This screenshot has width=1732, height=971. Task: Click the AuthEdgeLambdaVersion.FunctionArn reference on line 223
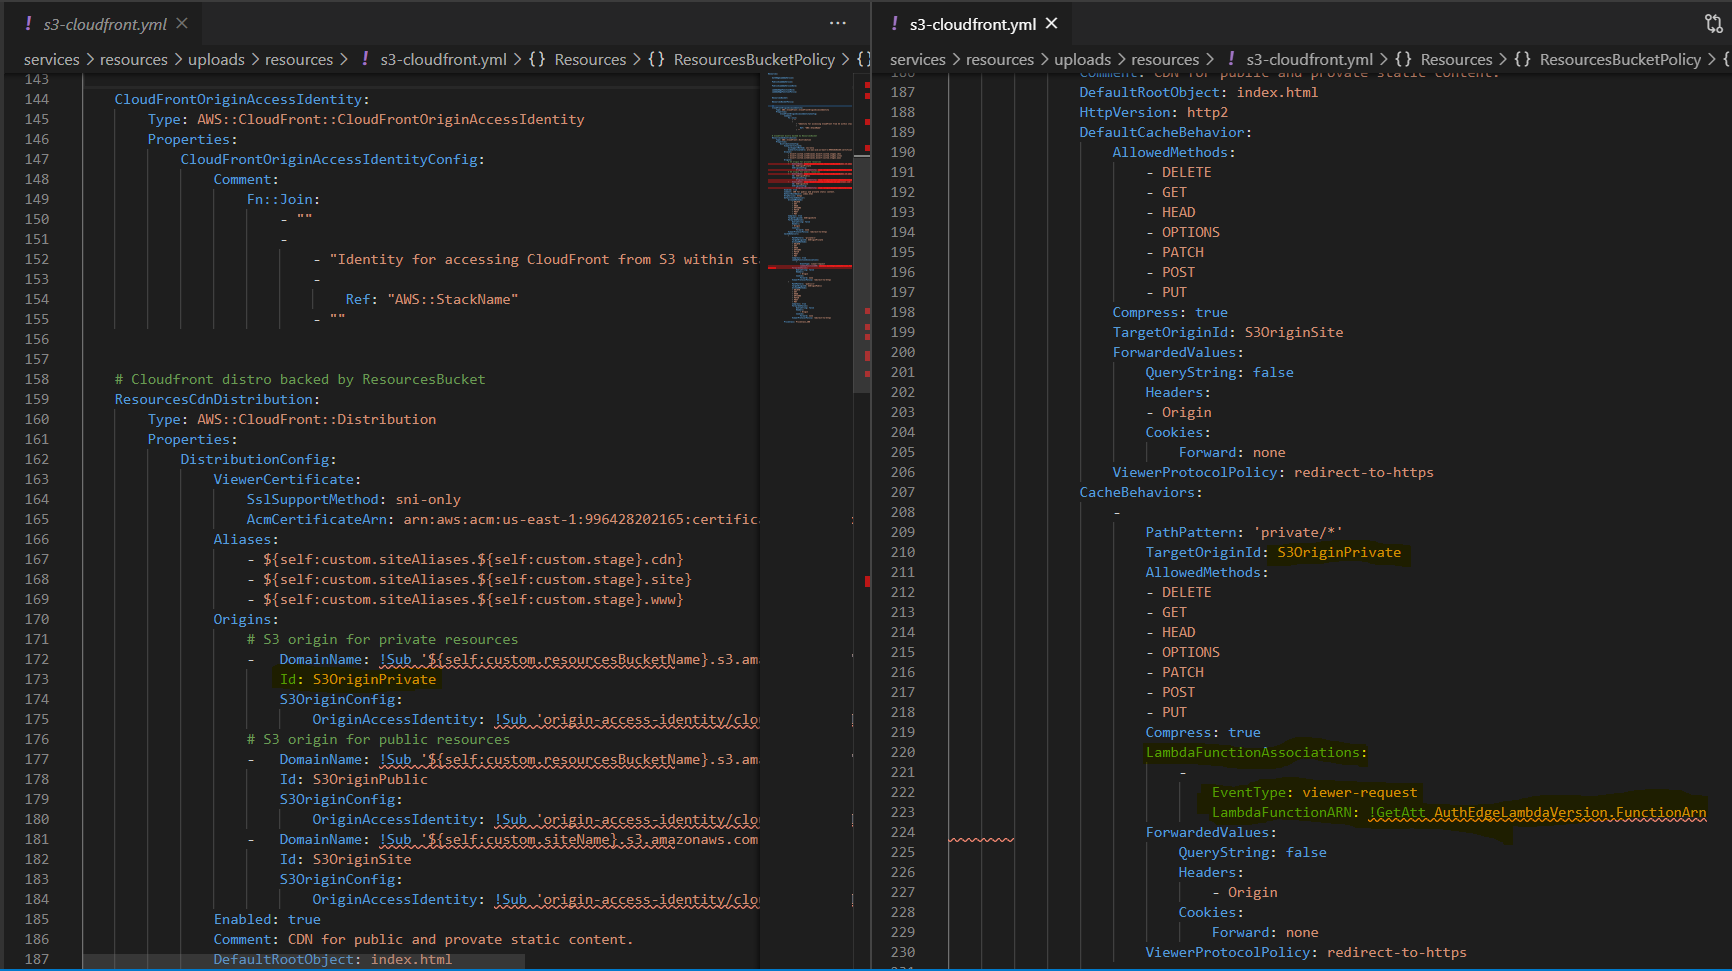(1570, 813)
